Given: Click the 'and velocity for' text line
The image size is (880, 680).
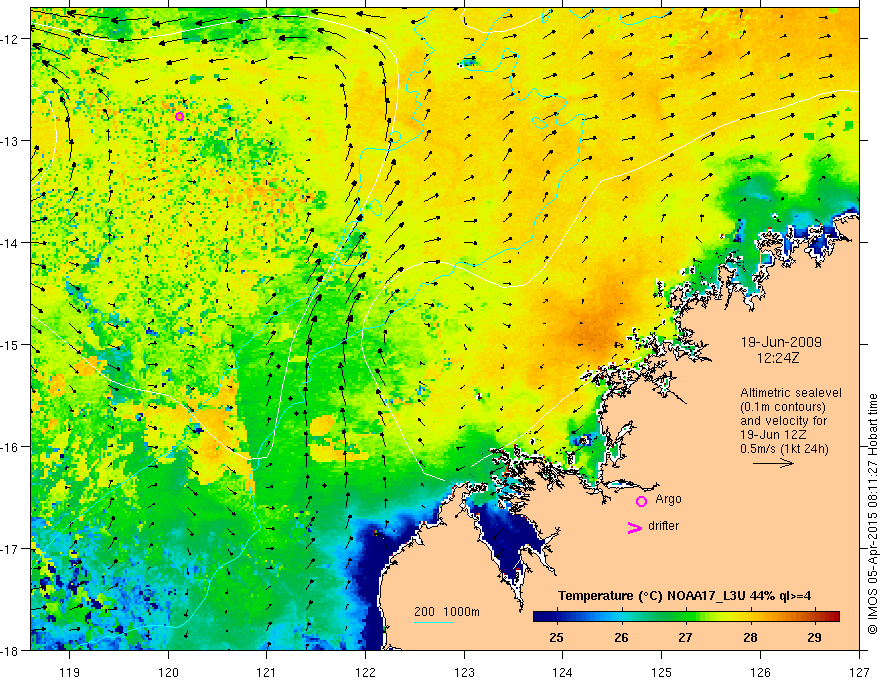Looking at the screenshot, I should (x=783, y=421).
